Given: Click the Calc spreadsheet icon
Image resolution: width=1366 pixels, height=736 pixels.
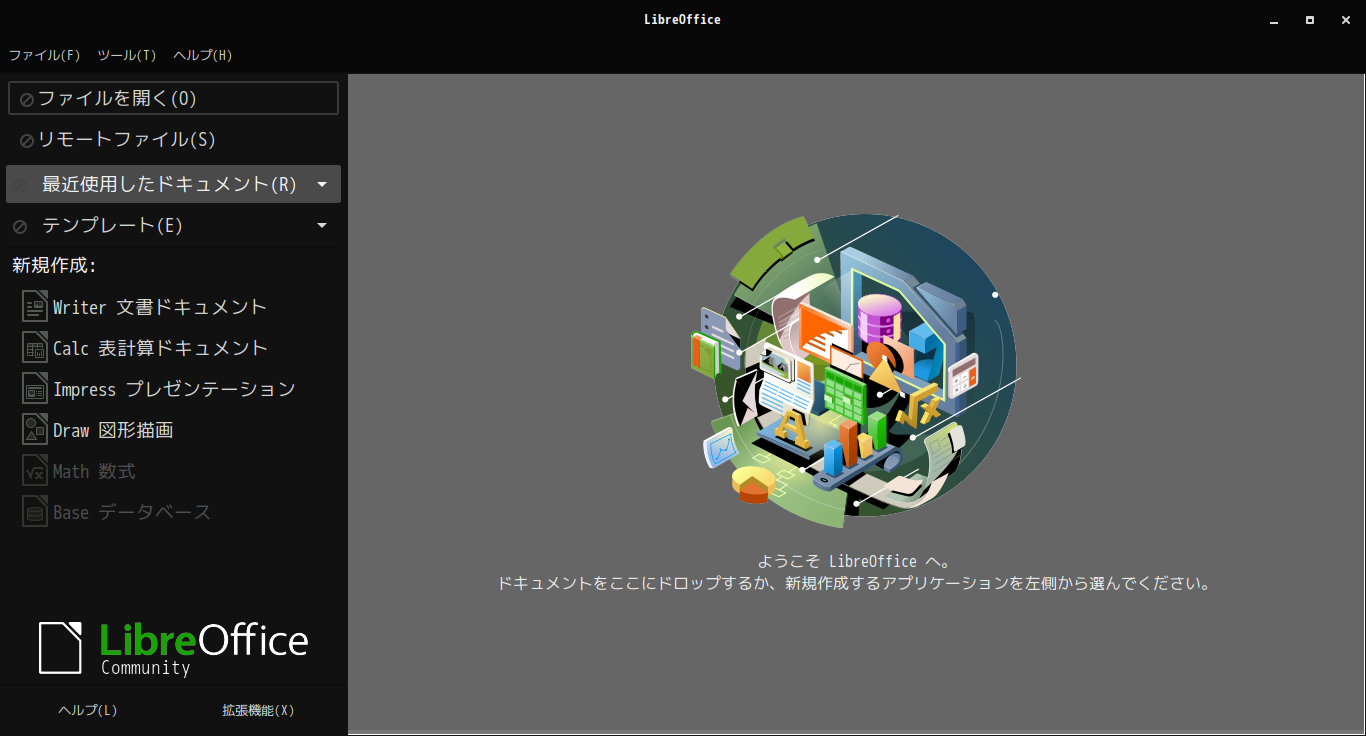Looking at the screenshot, I should (x=35, y=347).
